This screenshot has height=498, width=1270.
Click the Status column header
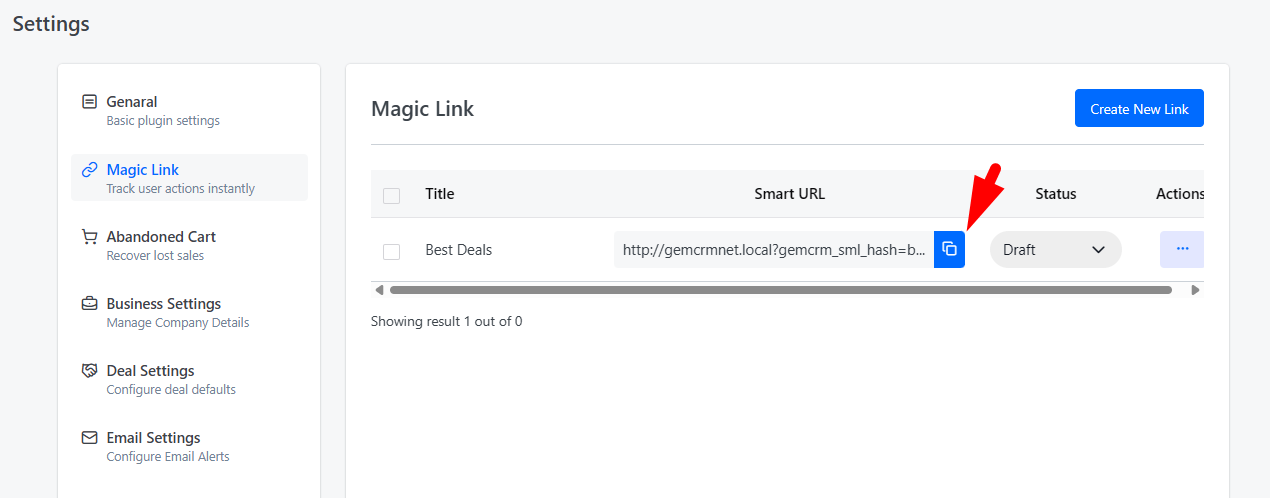(1056, 194)
